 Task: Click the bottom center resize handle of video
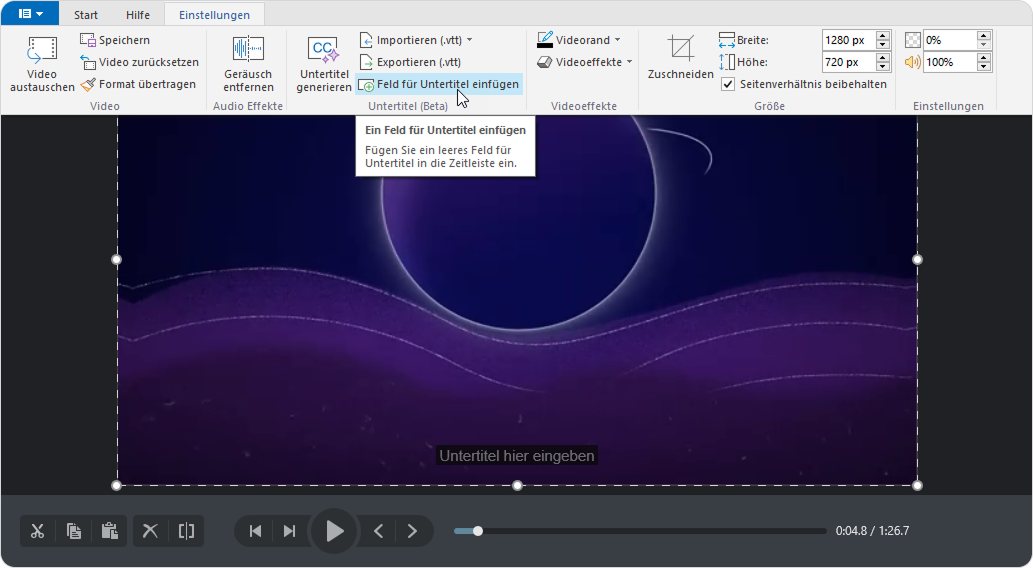pos(517,486)
